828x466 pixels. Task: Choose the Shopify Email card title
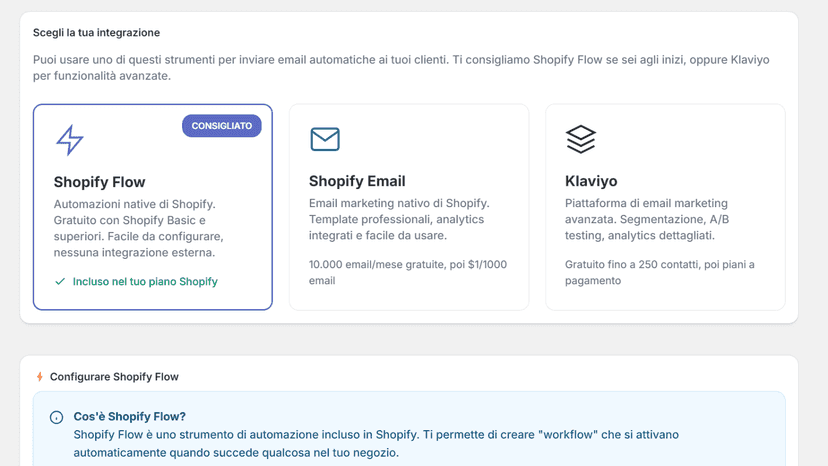tap(357, 181)
